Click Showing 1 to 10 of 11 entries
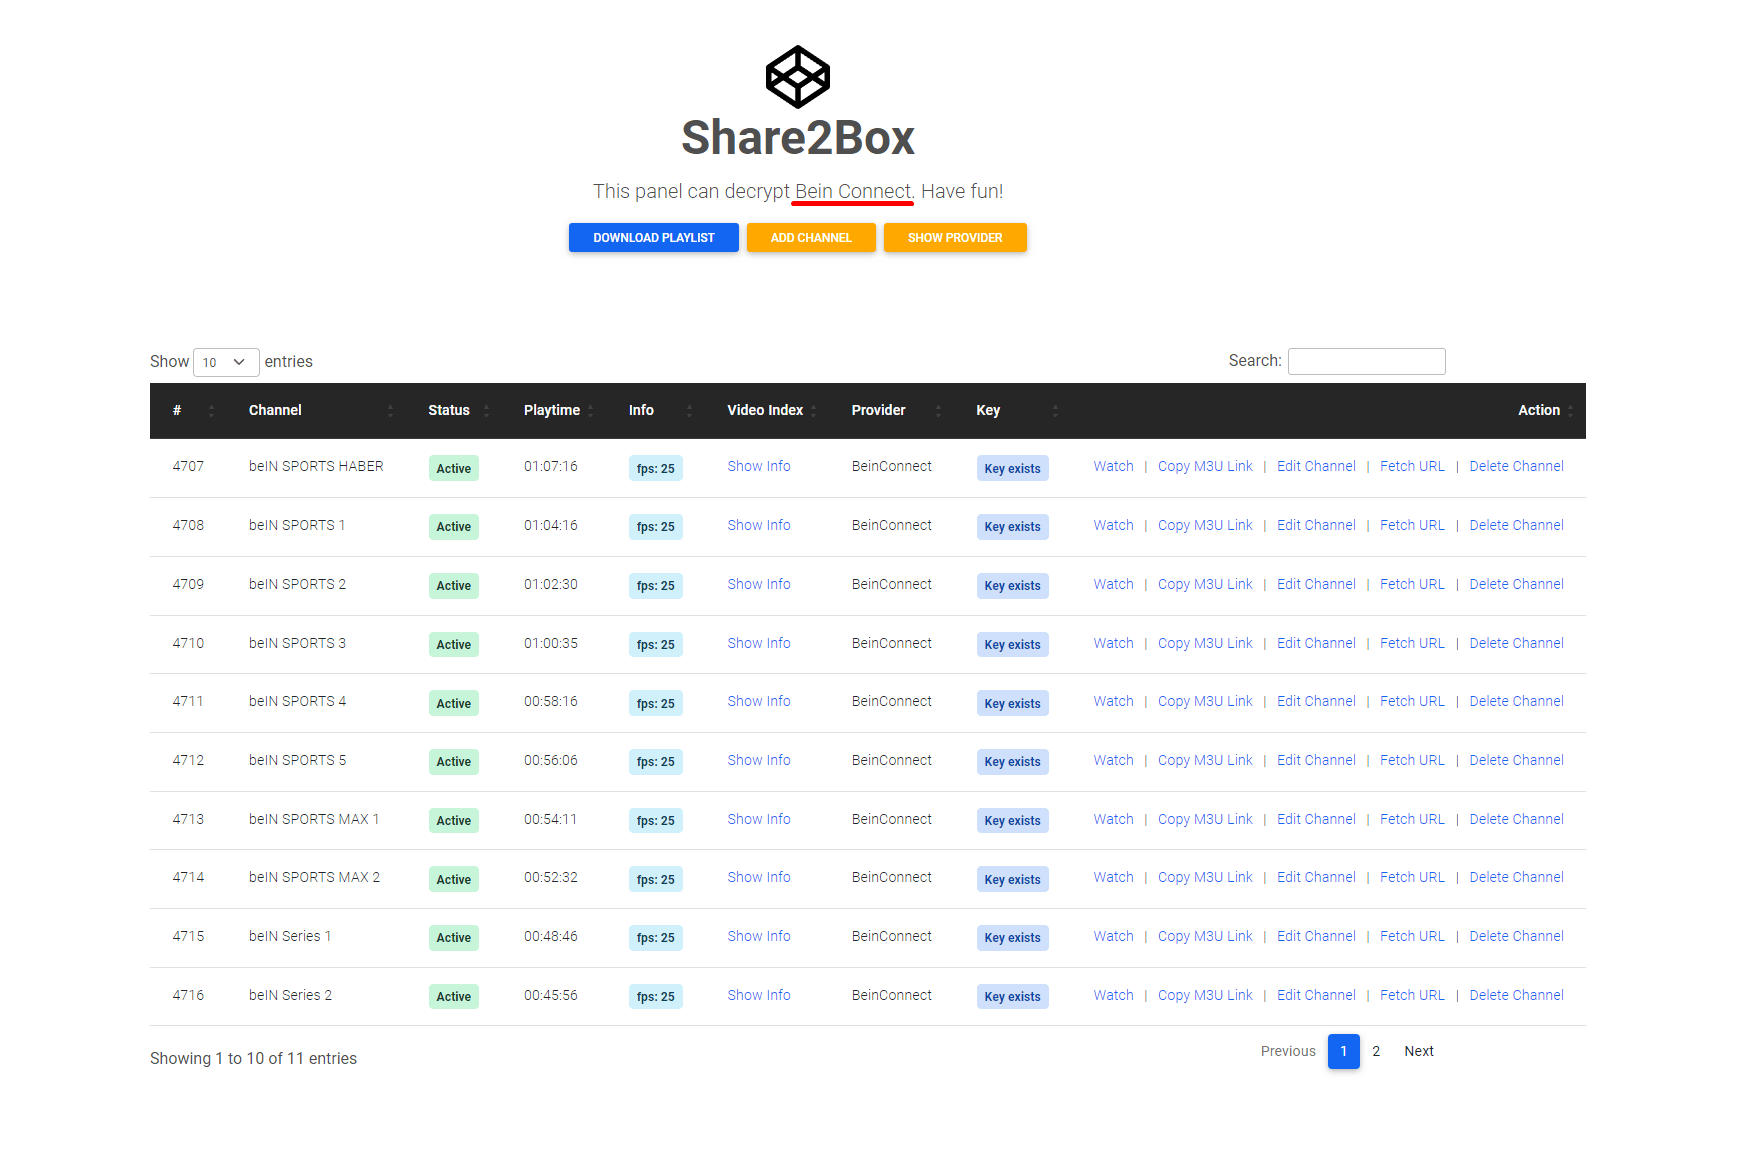The width and height of the screenshot is (1743, 1163). pos(253,1058)
